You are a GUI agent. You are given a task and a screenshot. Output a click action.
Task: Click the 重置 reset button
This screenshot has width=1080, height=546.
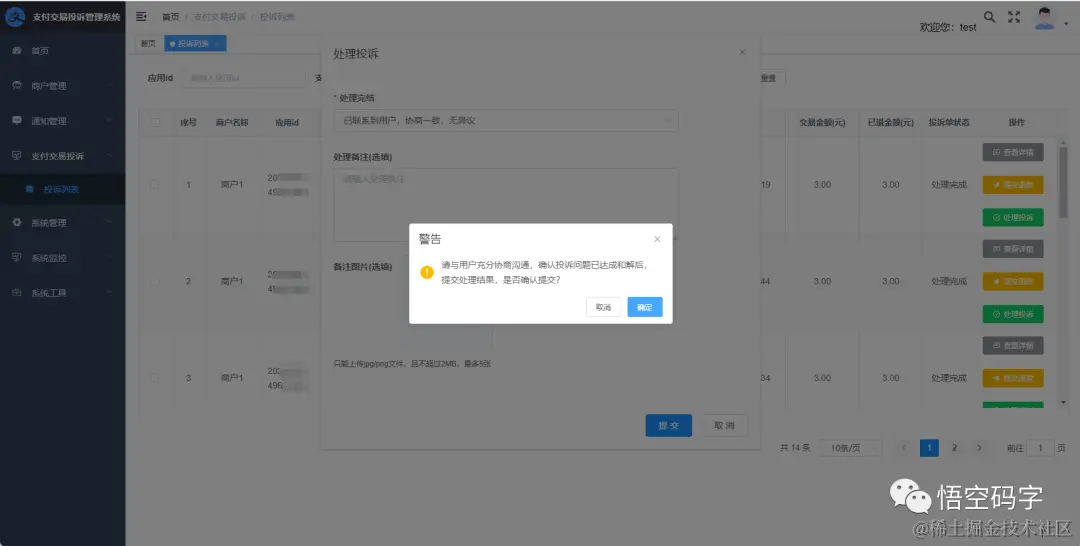tap(769, 78)
